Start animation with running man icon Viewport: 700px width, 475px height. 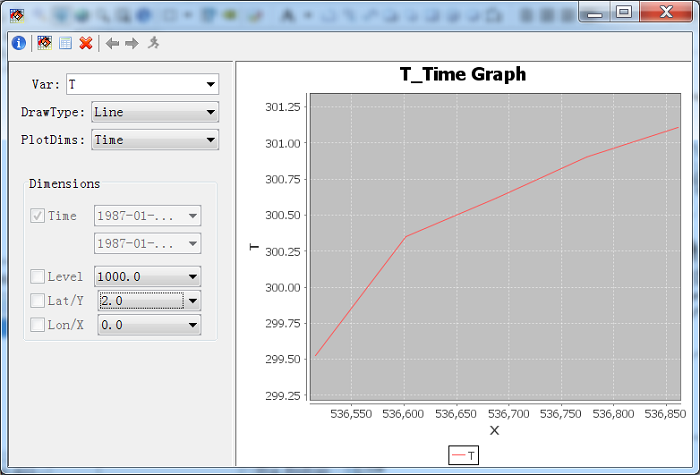tap(154, 43)
